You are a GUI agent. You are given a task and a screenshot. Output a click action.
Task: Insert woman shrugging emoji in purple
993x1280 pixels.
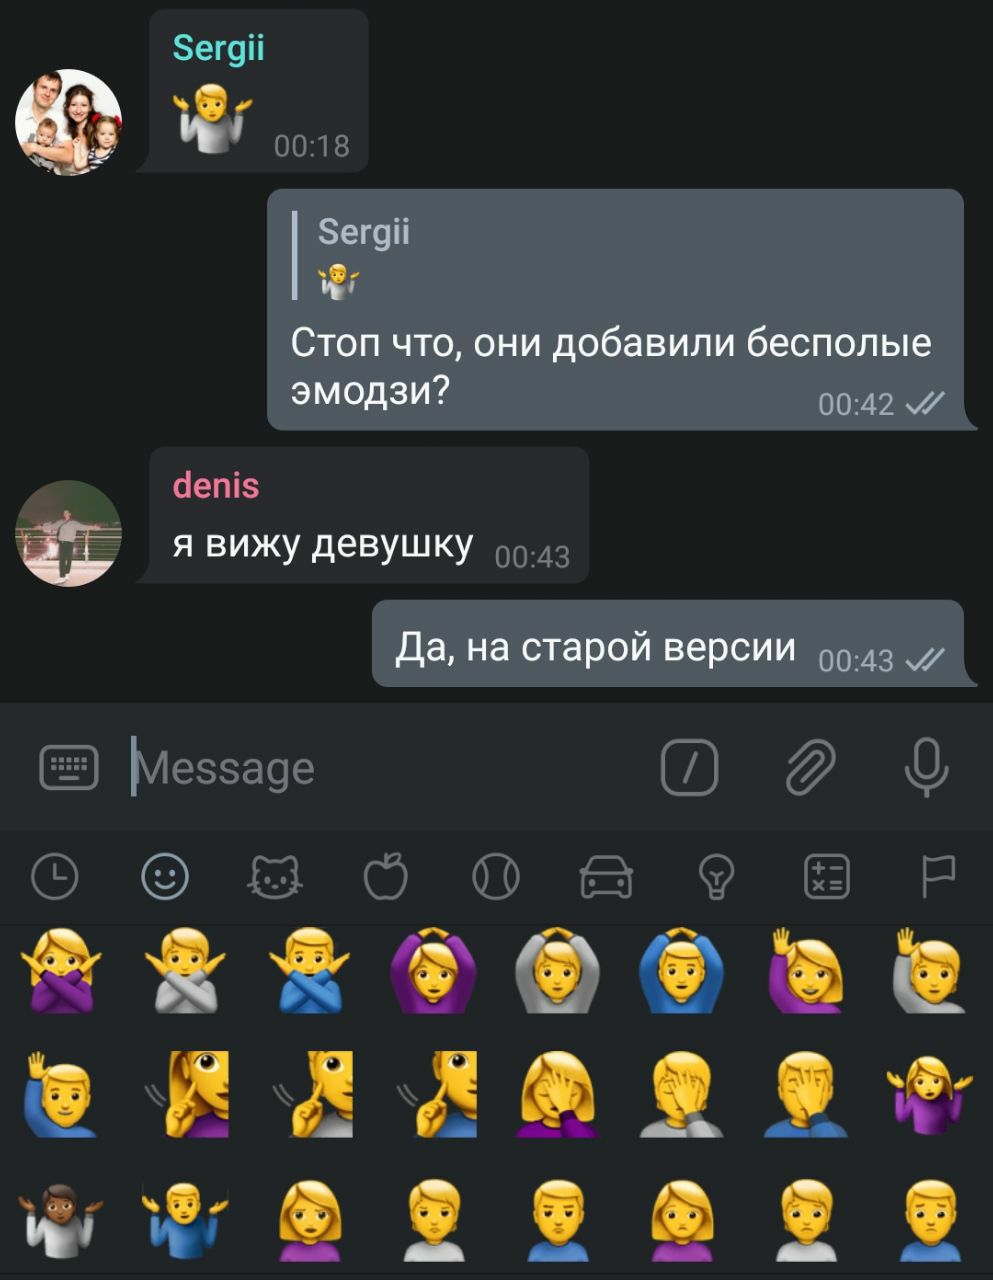tap(930, 1094)
